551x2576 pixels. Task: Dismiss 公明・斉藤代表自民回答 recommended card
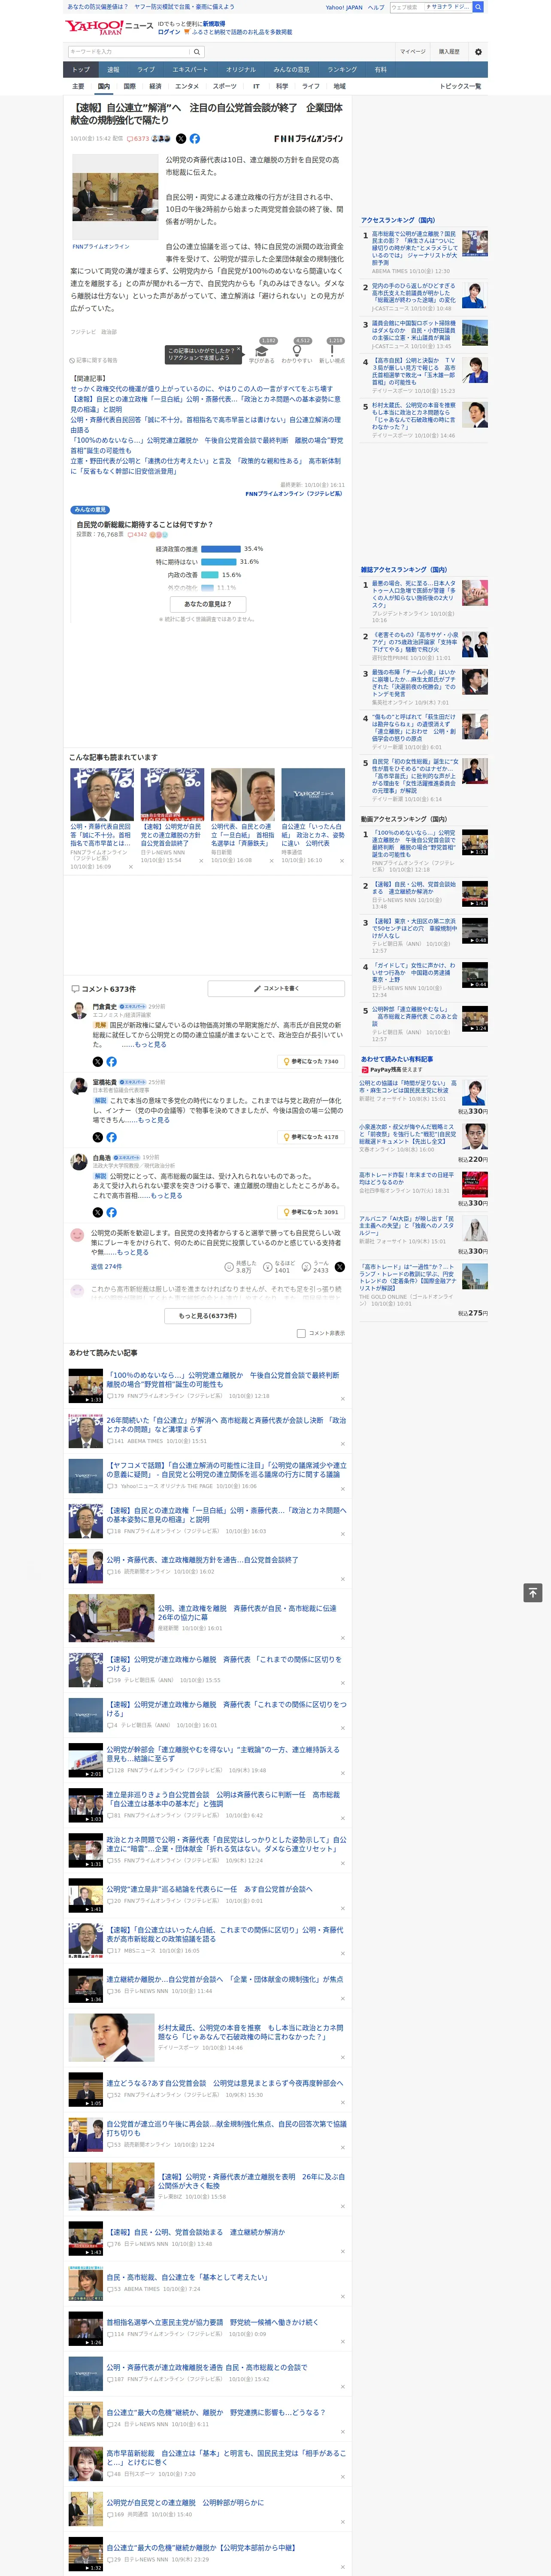click(x=131, y=867)
